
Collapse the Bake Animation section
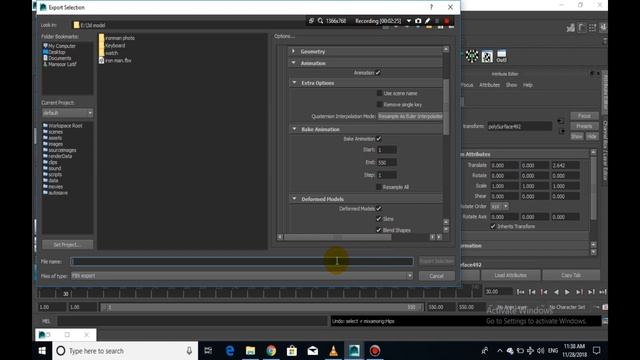(294, 129)
